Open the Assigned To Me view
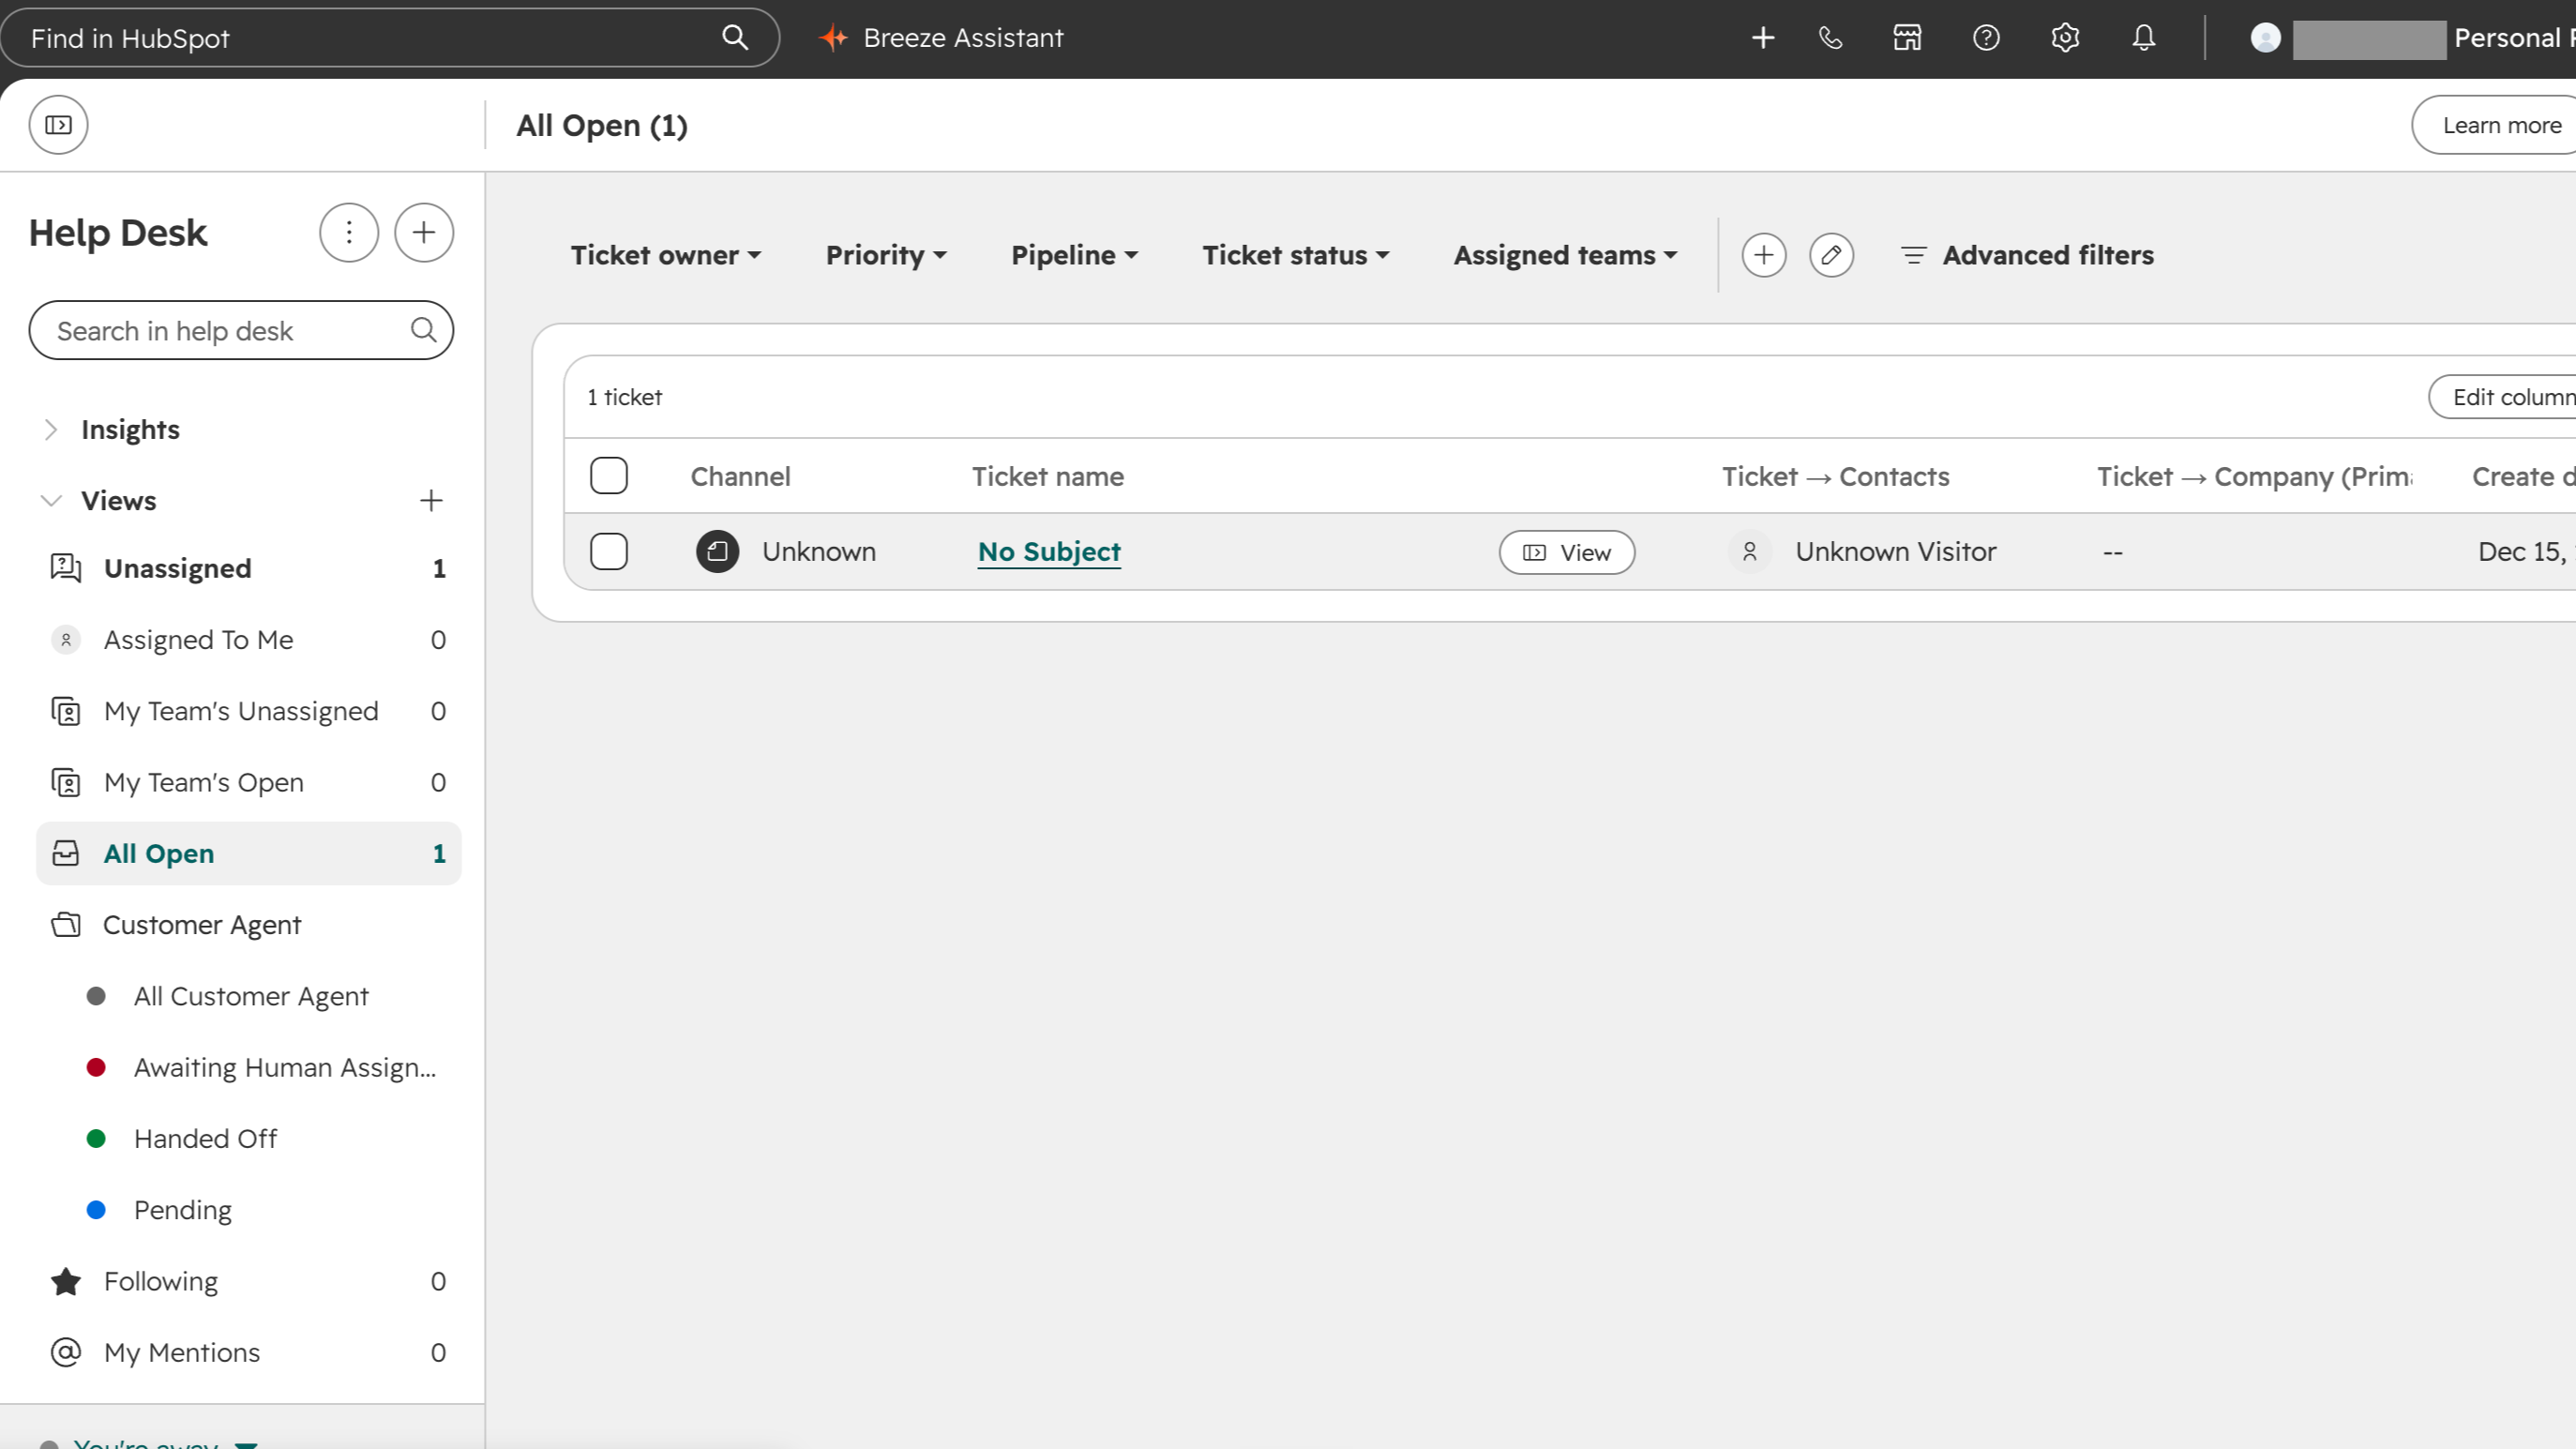The image size is (2576, 1449). tap(249, 639)
